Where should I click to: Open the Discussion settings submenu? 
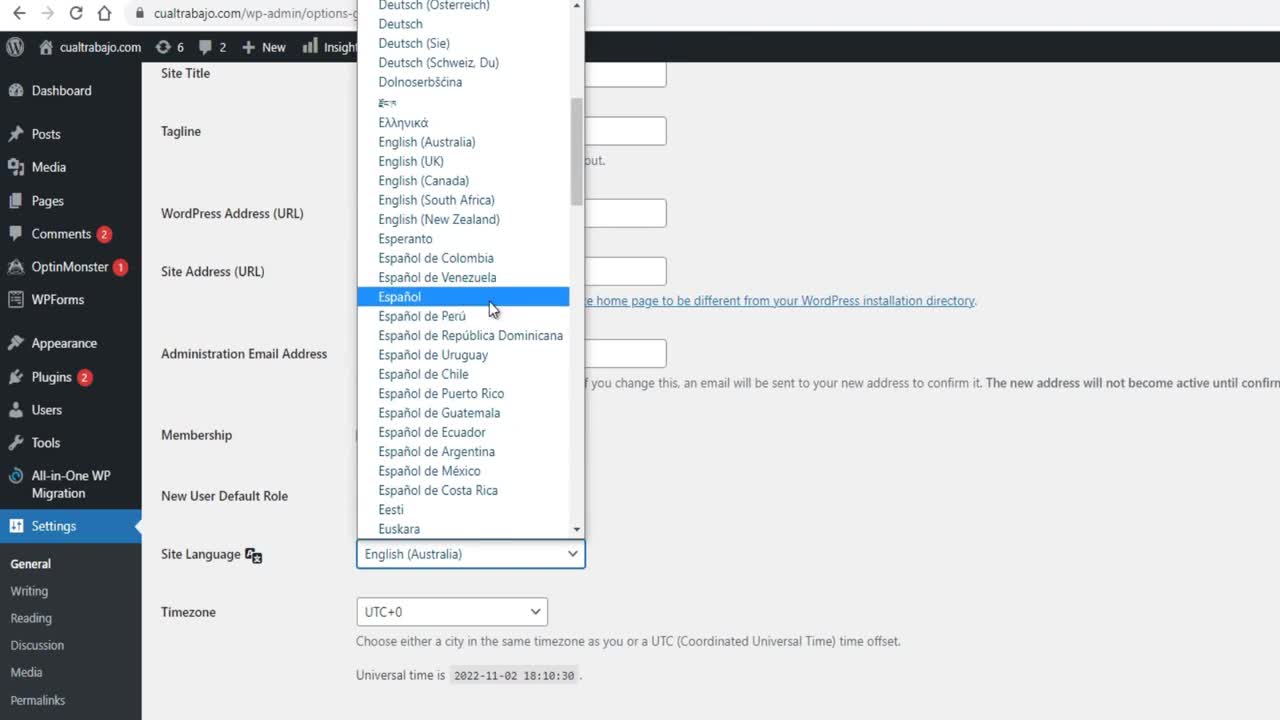click(x=37, y=645)
